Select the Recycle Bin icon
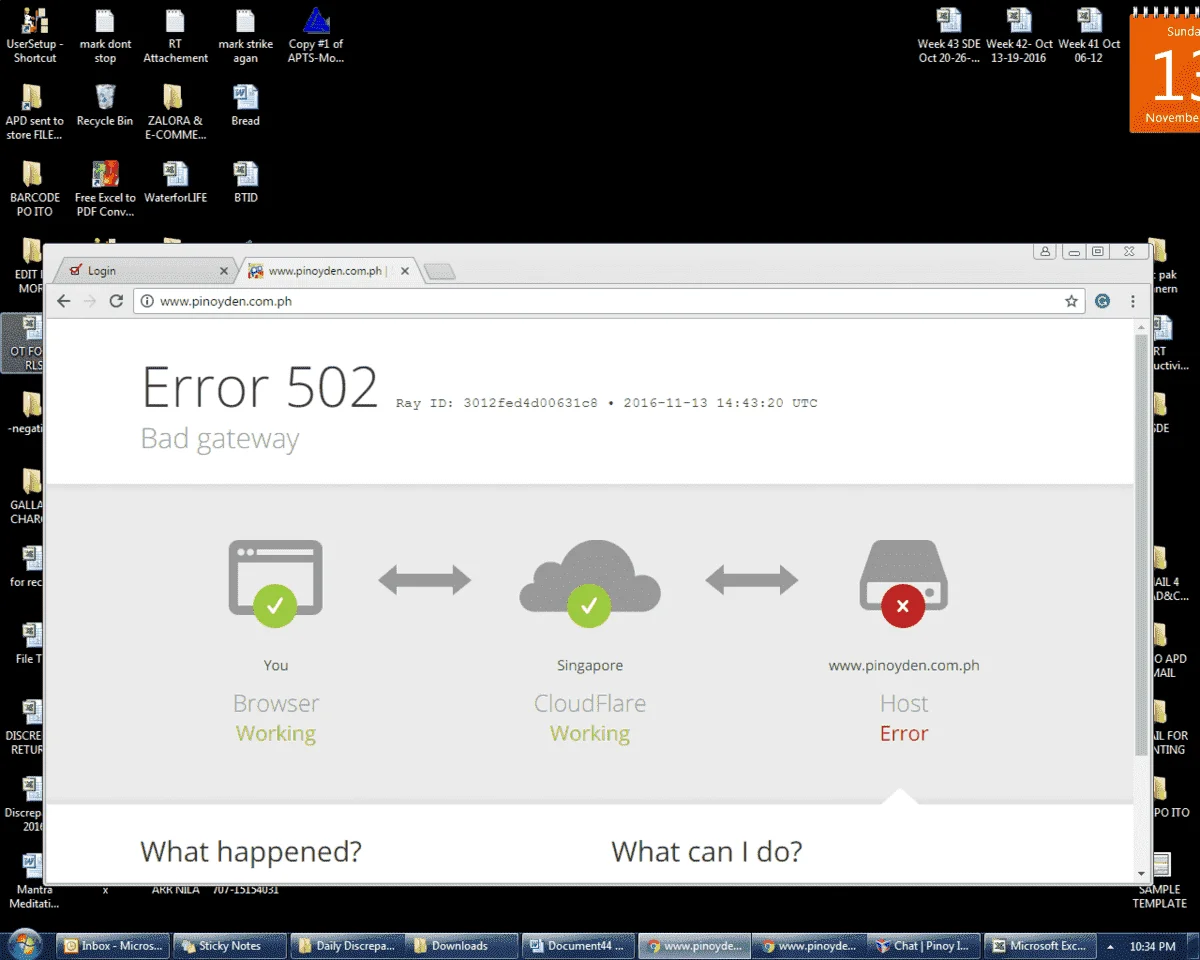This screenshot has width=1200, height=960. pyautogui.click(x=105, y=106)
